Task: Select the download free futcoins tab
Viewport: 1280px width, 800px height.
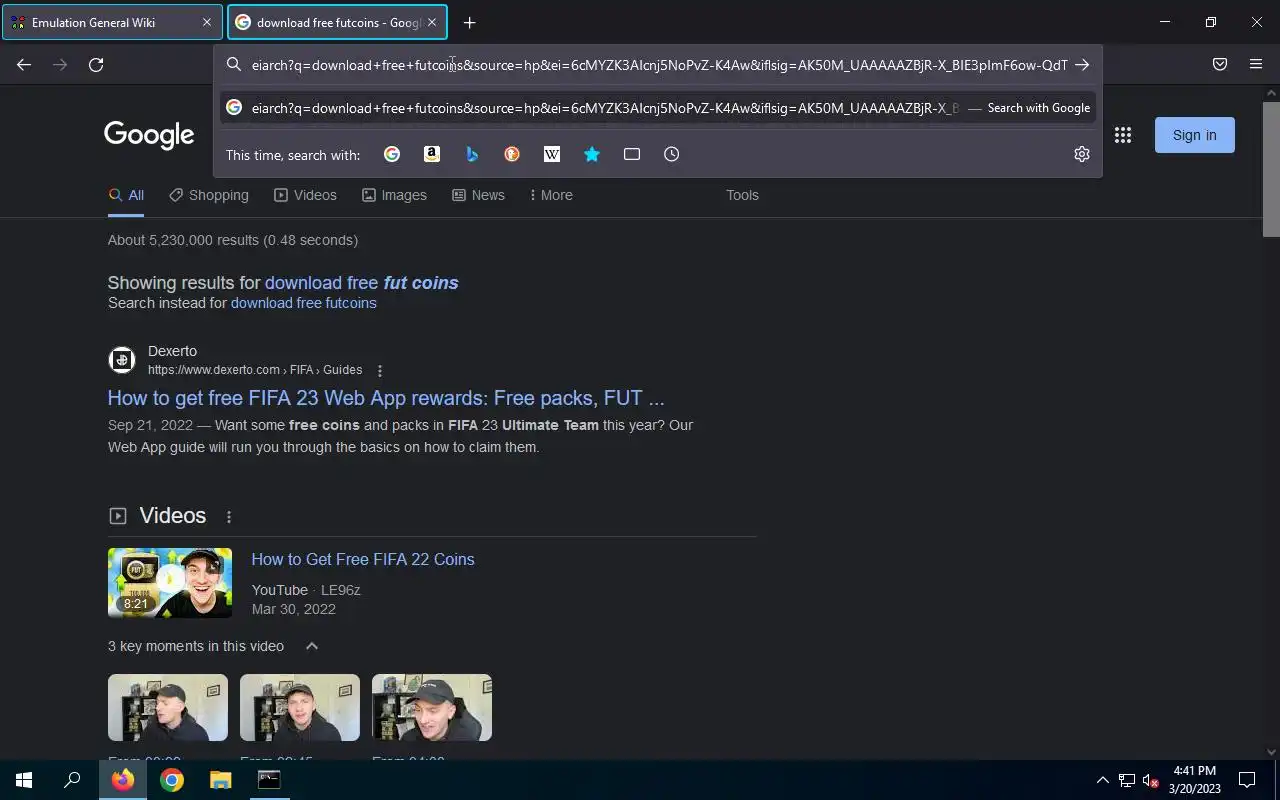Action: coord(337,22)
